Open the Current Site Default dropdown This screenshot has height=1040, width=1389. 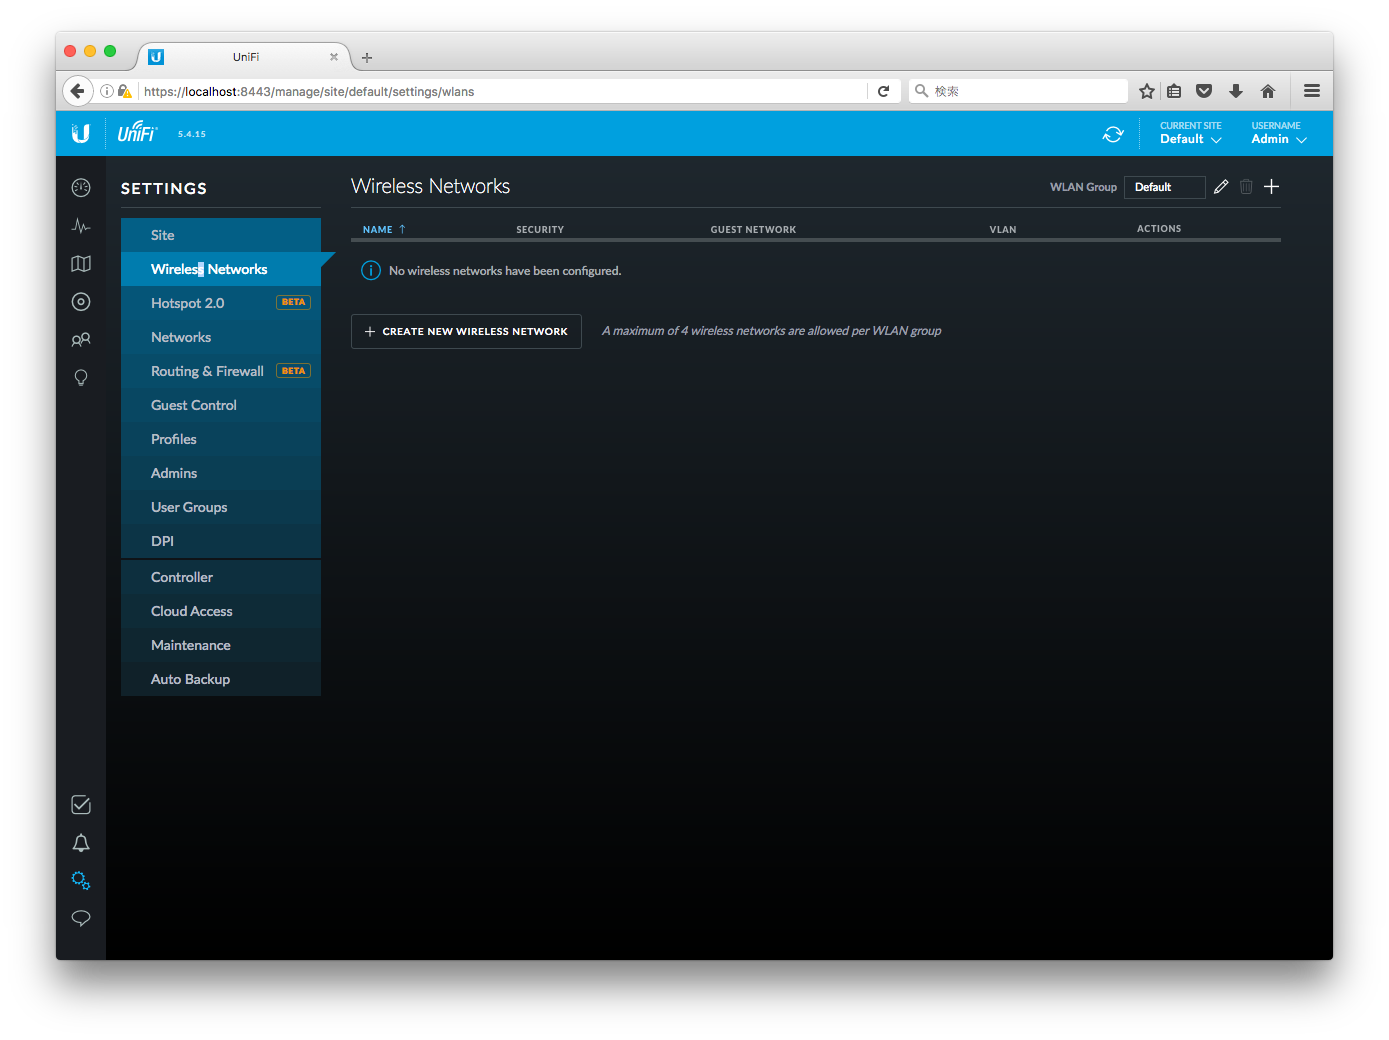[x=1191, y=133]
